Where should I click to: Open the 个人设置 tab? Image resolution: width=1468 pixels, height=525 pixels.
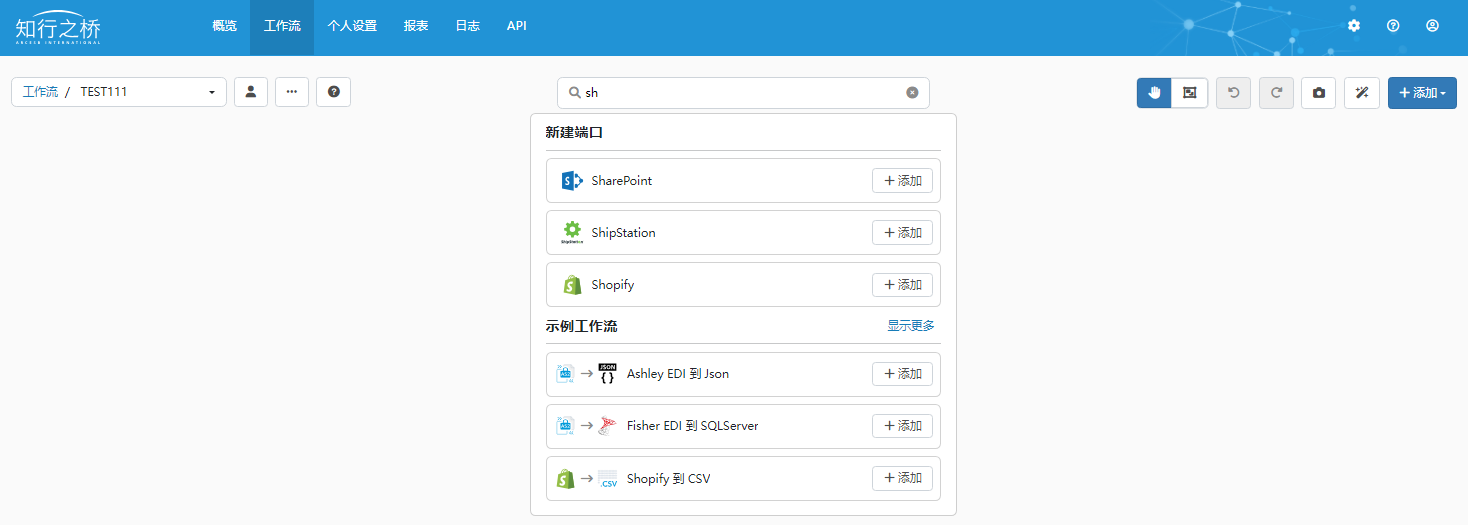pyautogui.click(x=352, y=26)
